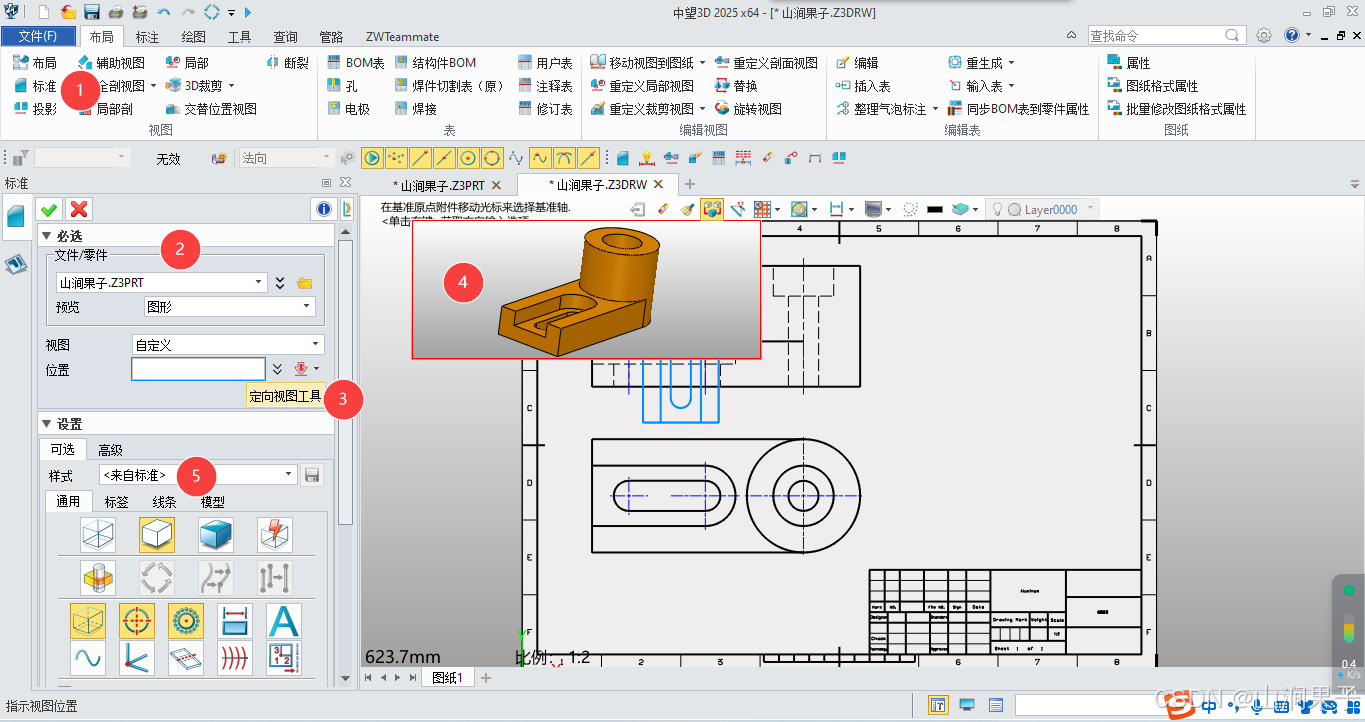Screen dimensions: 1365x722
Task: Select the 图纸1 sheet tab
Action: coord(447,677)
